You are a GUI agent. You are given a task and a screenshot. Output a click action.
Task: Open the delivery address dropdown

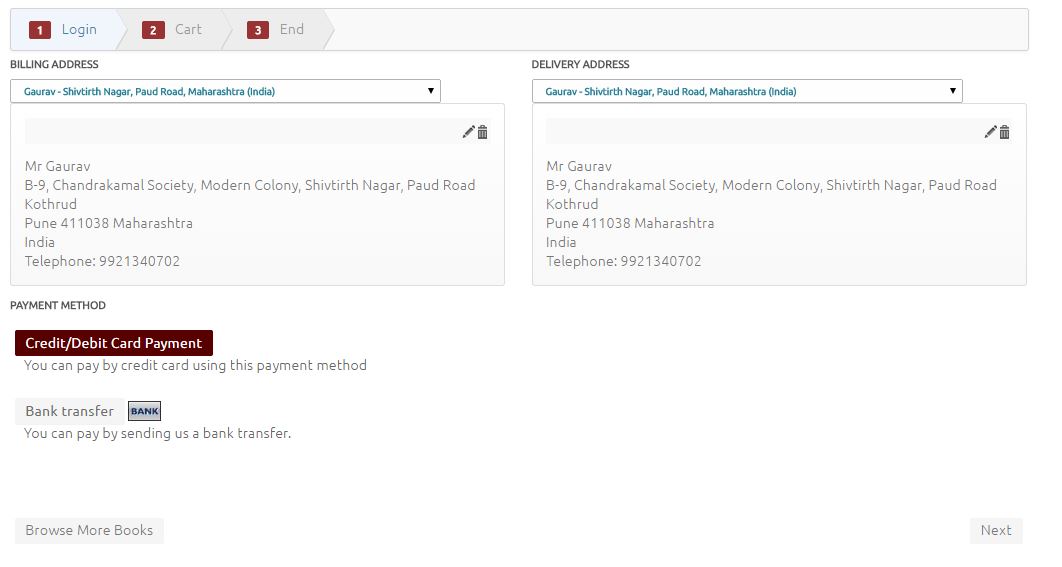pos(747,91)
